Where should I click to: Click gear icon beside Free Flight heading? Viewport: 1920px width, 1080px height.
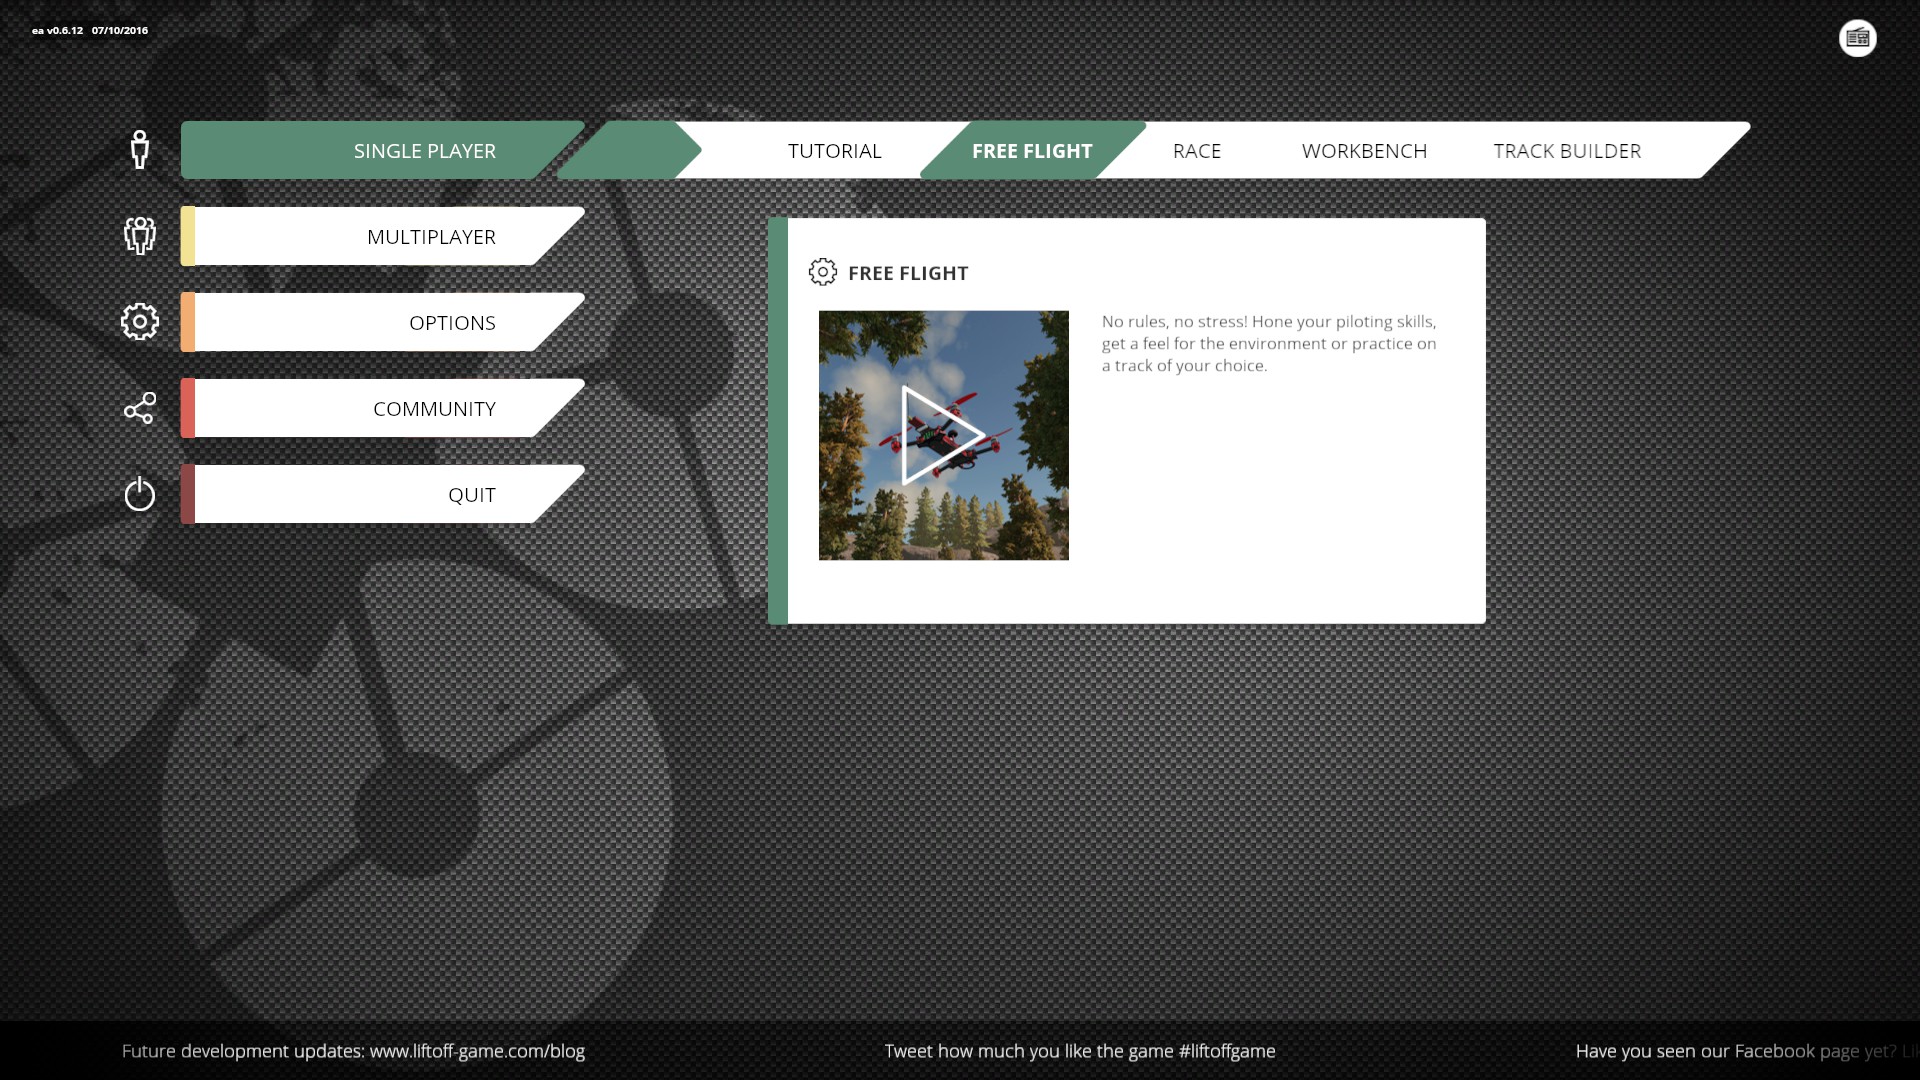822,272
